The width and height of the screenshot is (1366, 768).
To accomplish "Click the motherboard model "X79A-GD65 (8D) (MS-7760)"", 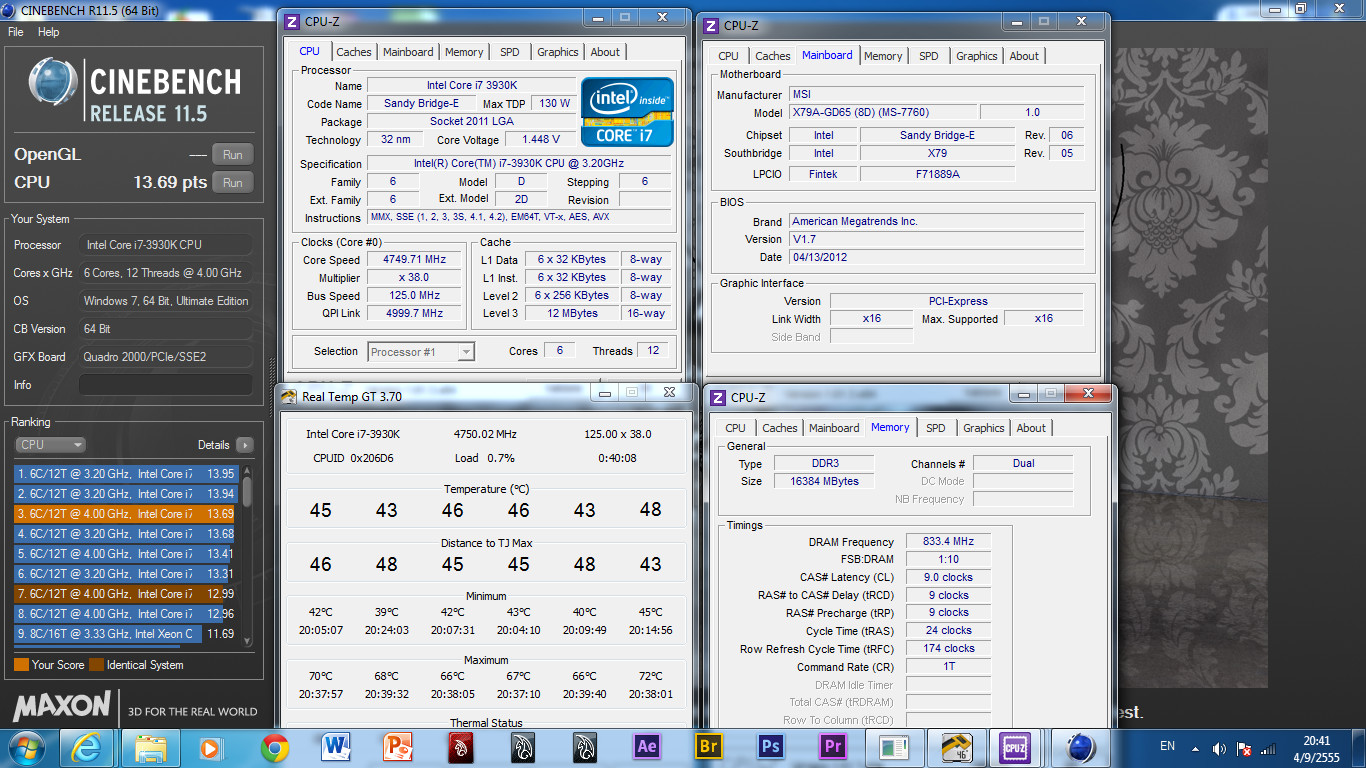I will click(882, 113).
